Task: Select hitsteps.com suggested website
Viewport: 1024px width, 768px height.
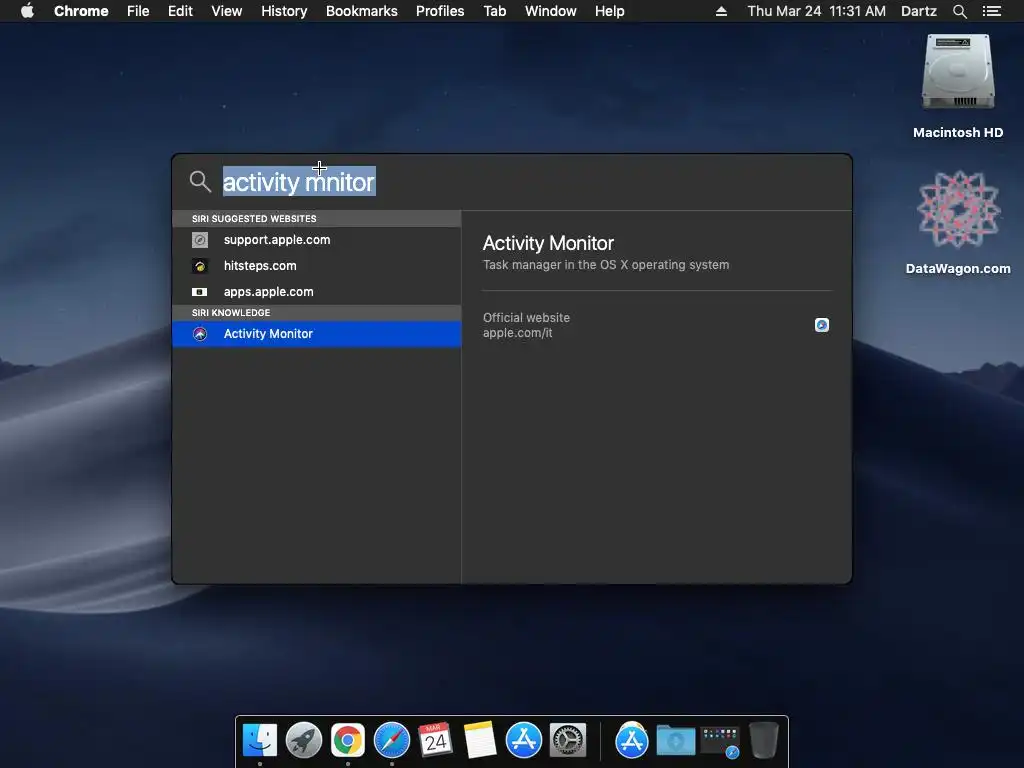Action: (x=317, y=266)
